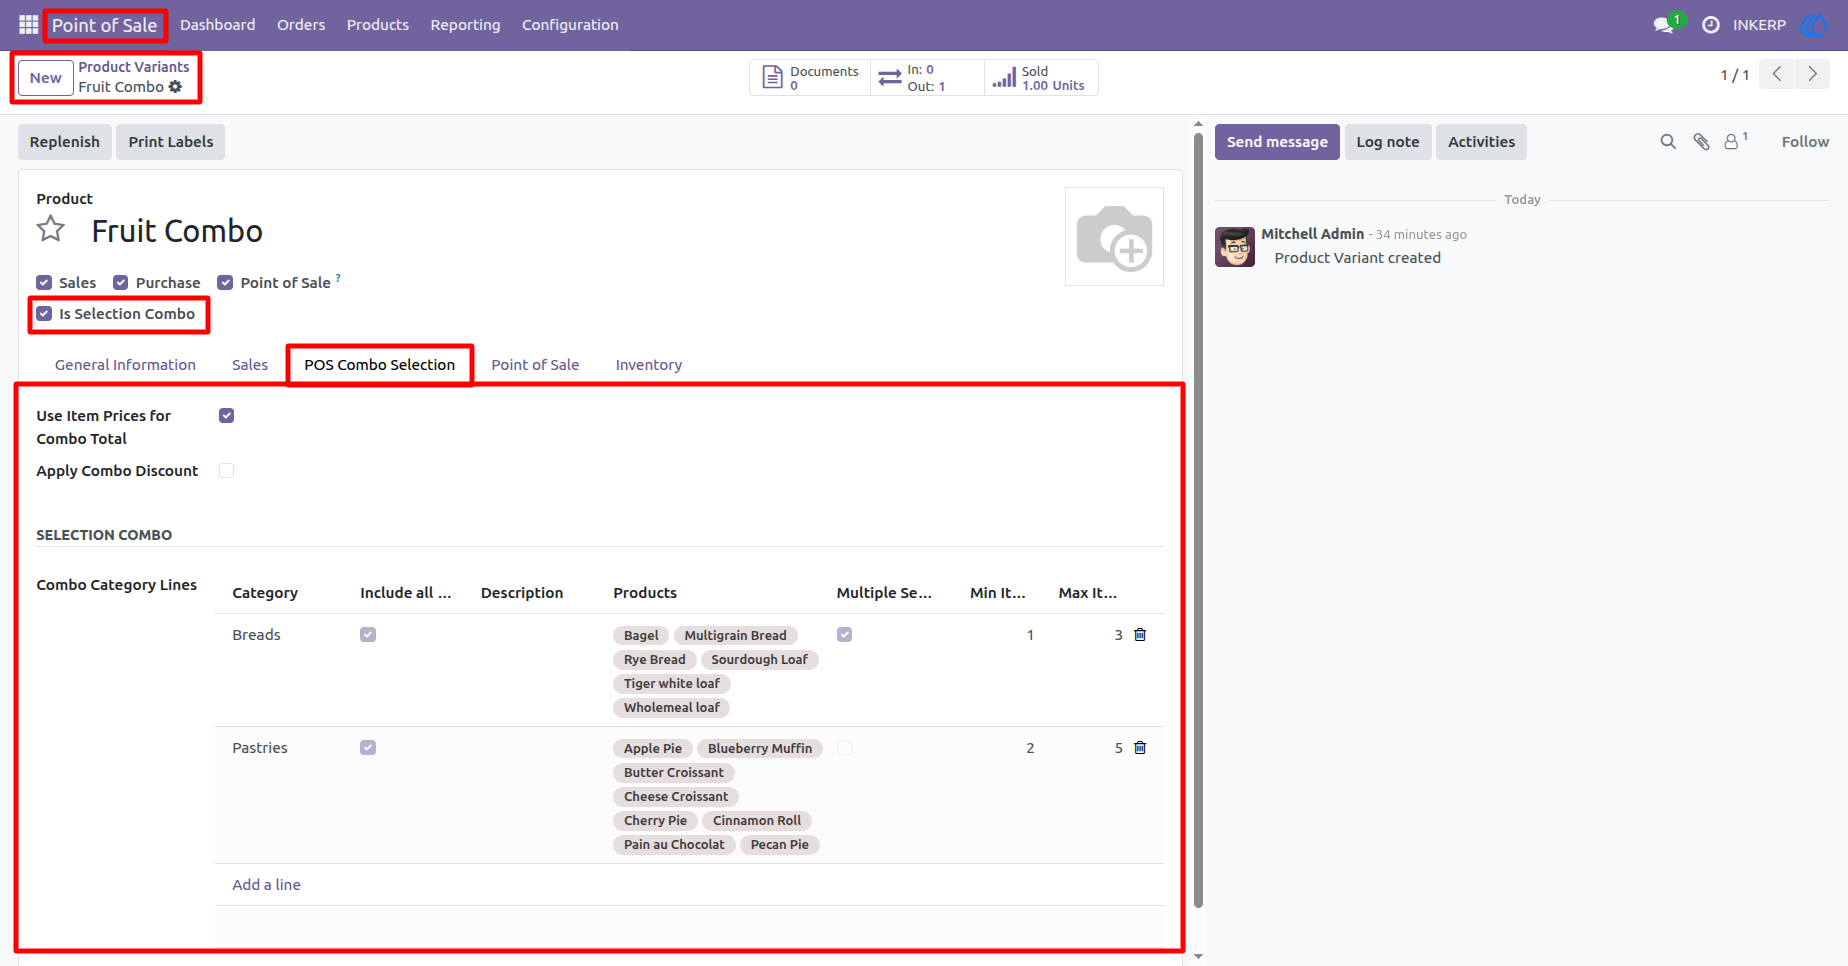
Task: Disable Use Item Prices for Combo Total
Action: (x=227, y=416)
